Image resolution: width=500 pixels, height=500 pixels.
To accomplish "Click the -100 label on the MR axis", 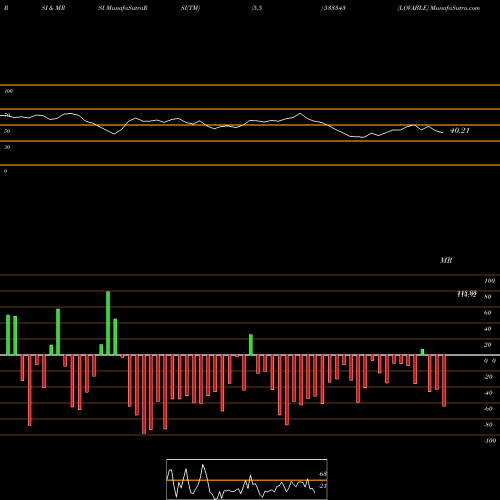I will pyautogui.click(x=490, y=441).
